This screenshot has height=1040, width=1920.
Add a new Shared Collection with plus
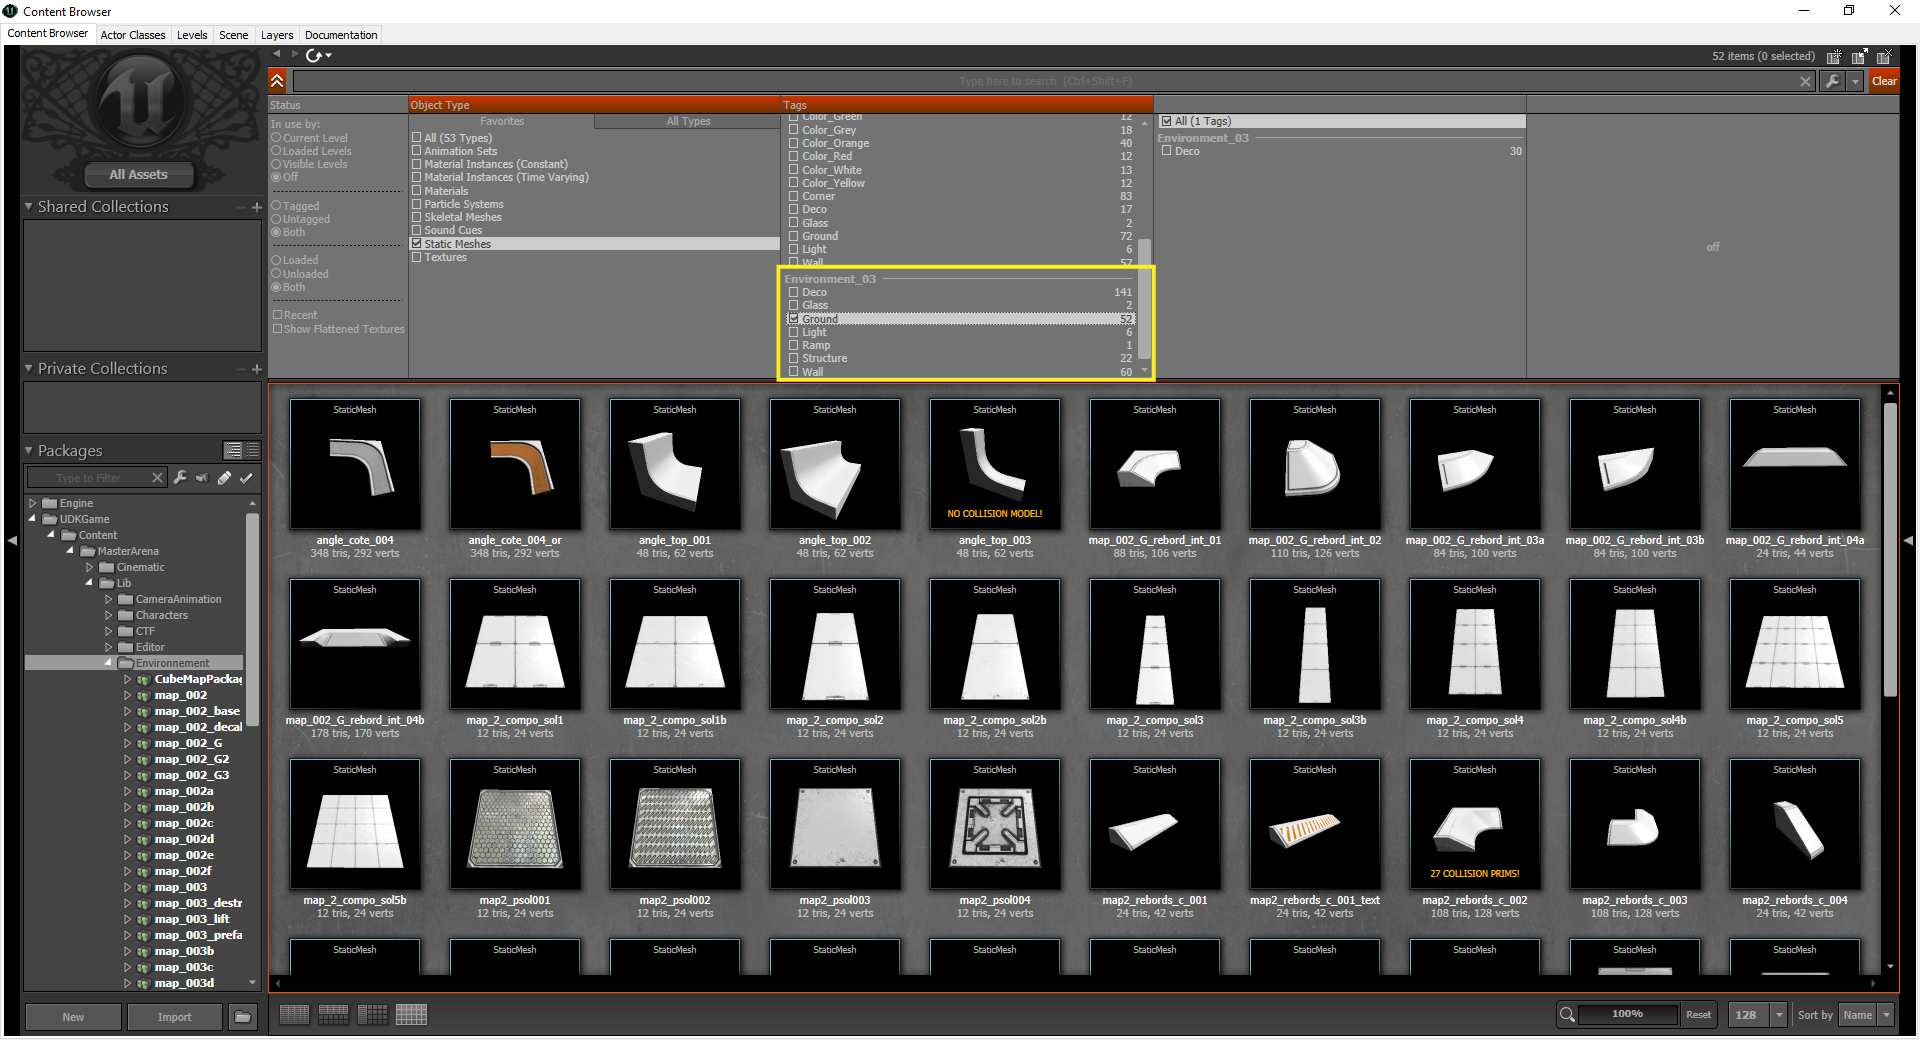(x=256, y=207)
